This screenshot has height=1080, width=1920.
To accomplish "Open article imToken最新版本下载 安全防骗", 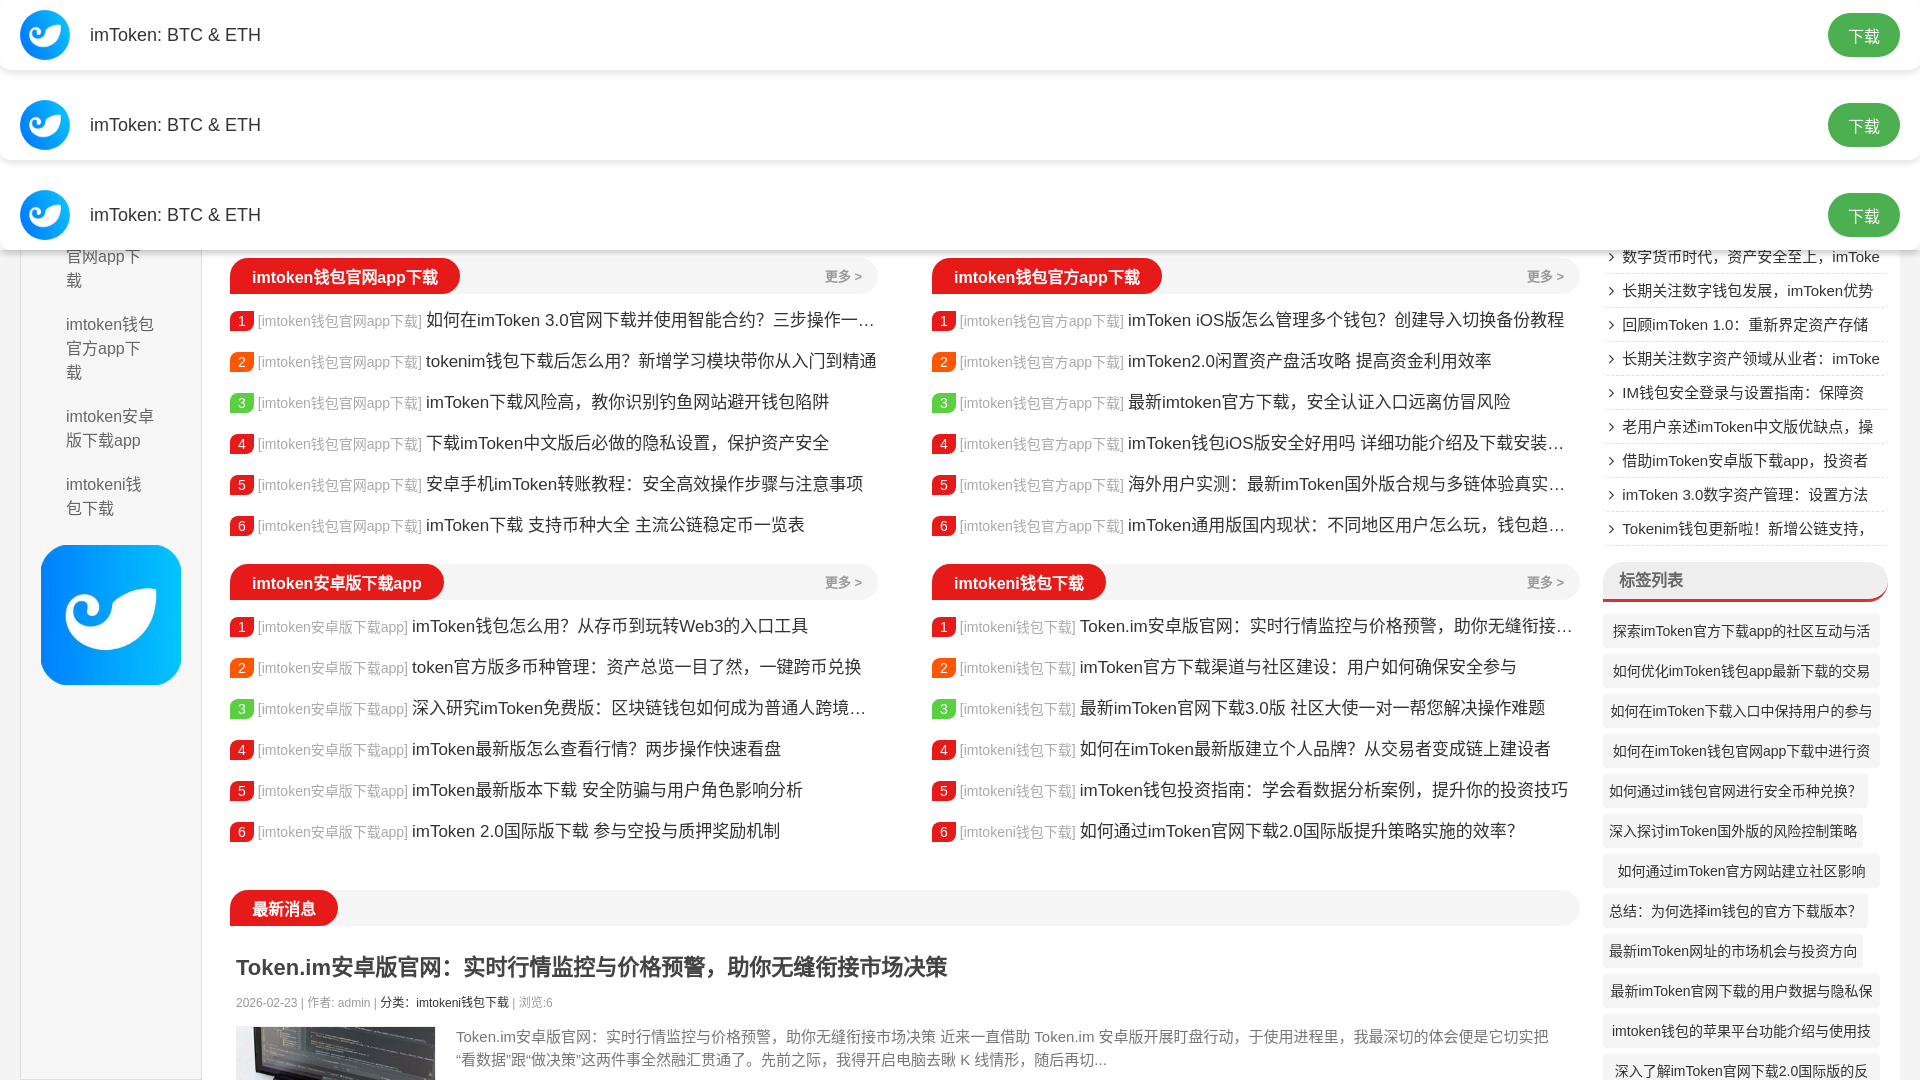I will pos(607,790).
